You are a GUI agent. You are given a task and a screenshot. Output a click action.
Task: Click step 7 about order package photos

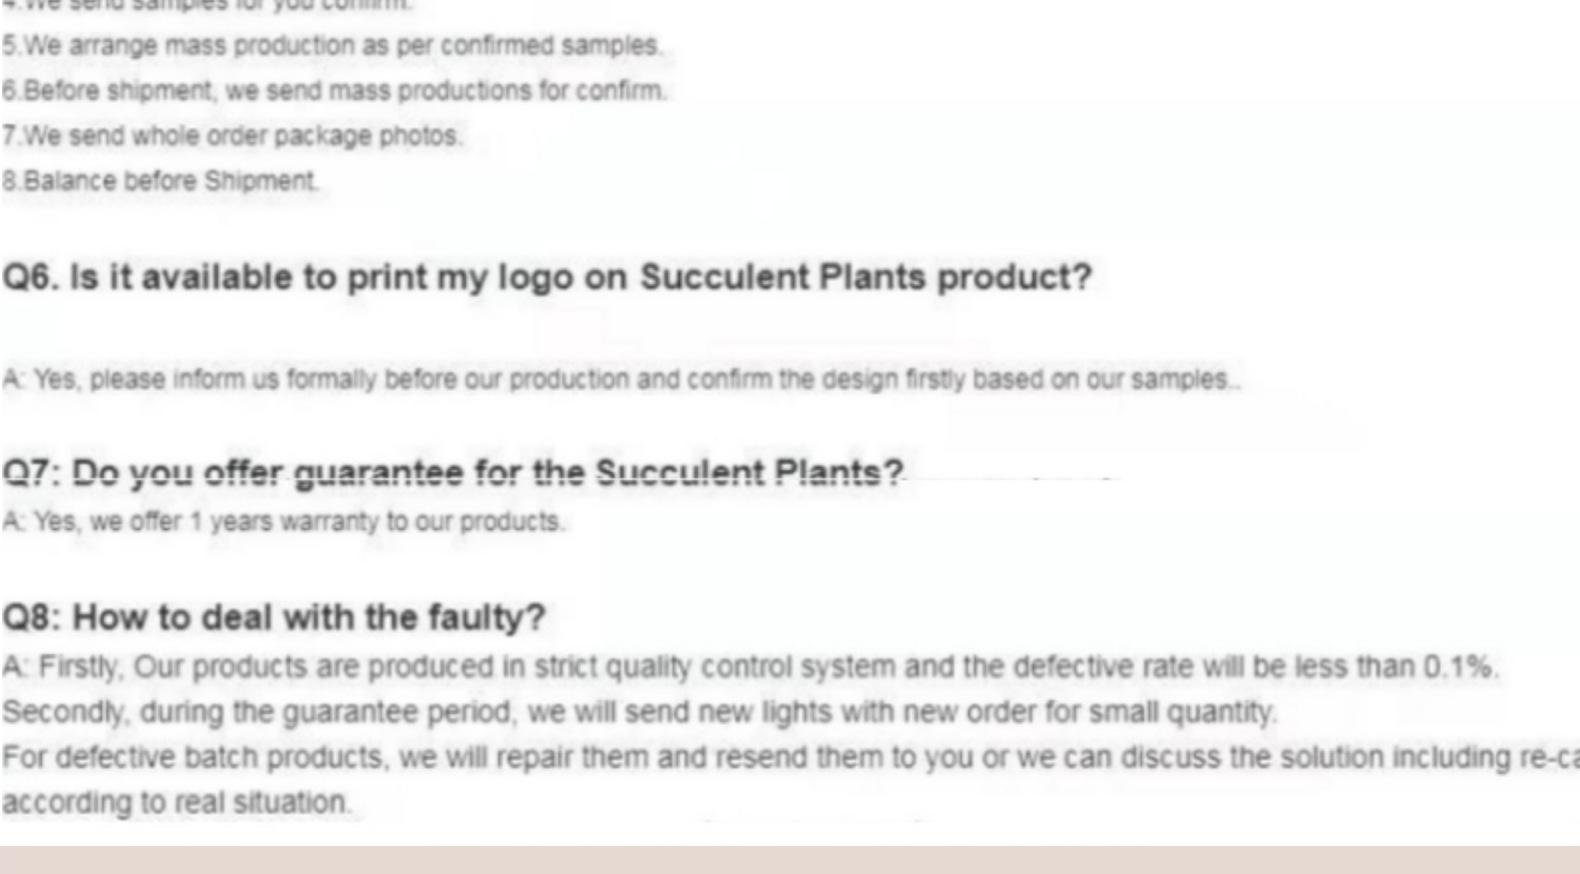point(231,136)
